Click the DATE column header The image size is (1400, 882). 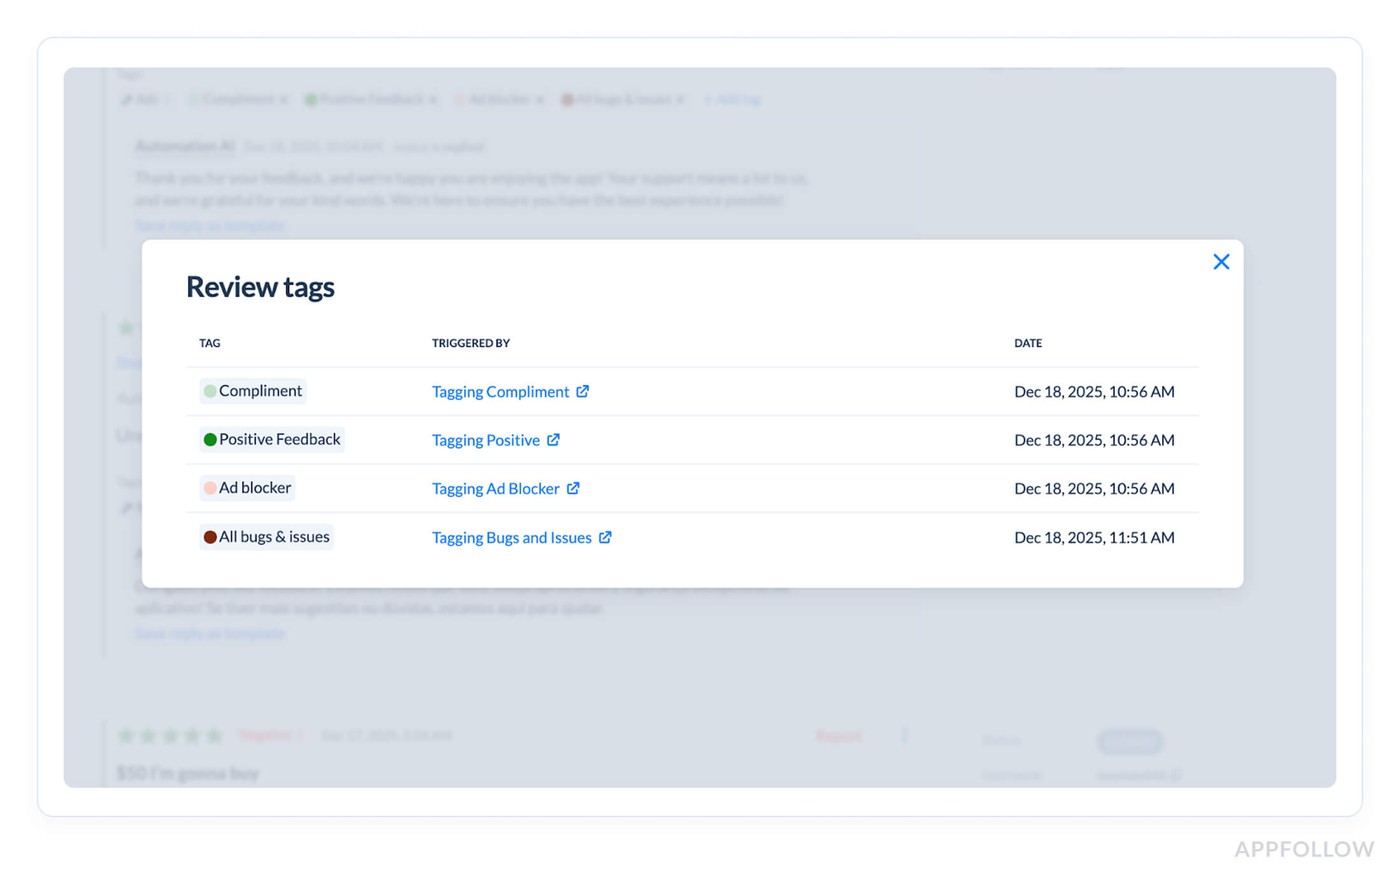1028,343
